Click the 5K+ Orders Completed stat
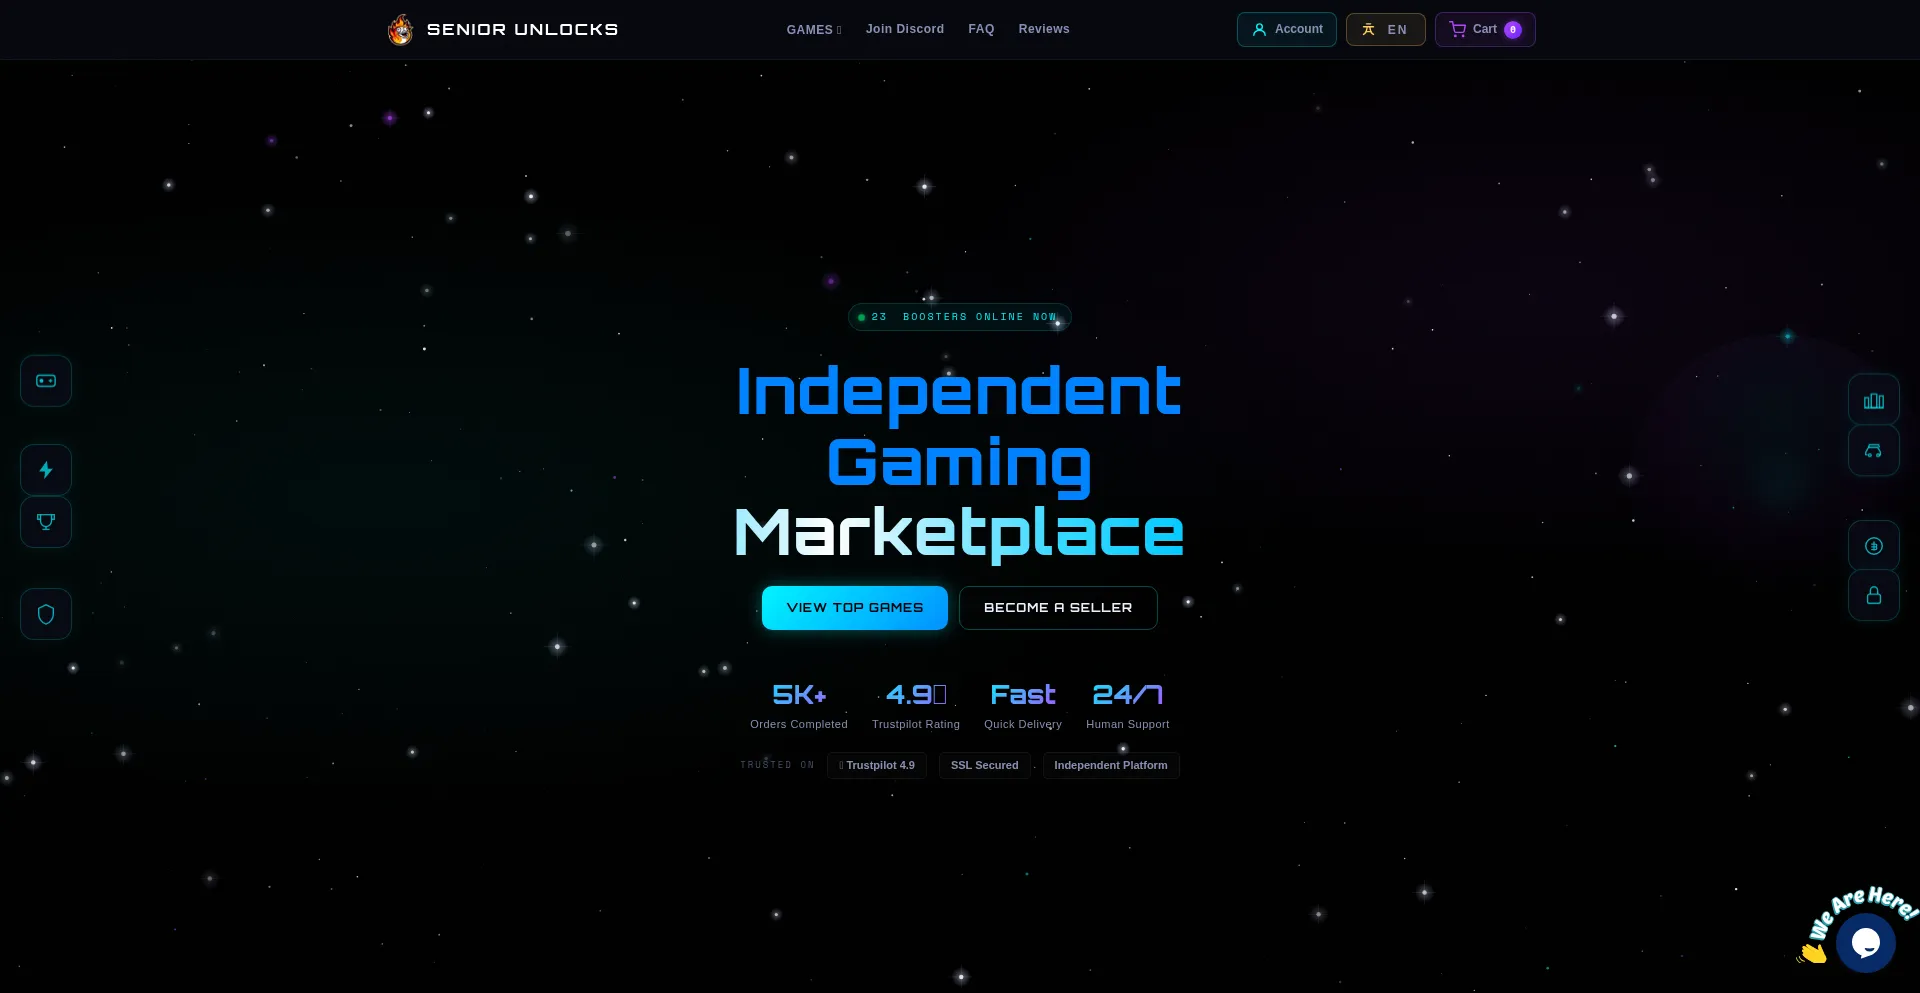Image resolution: width=1920 pixels, height=993 pixels. coord(799,706)
